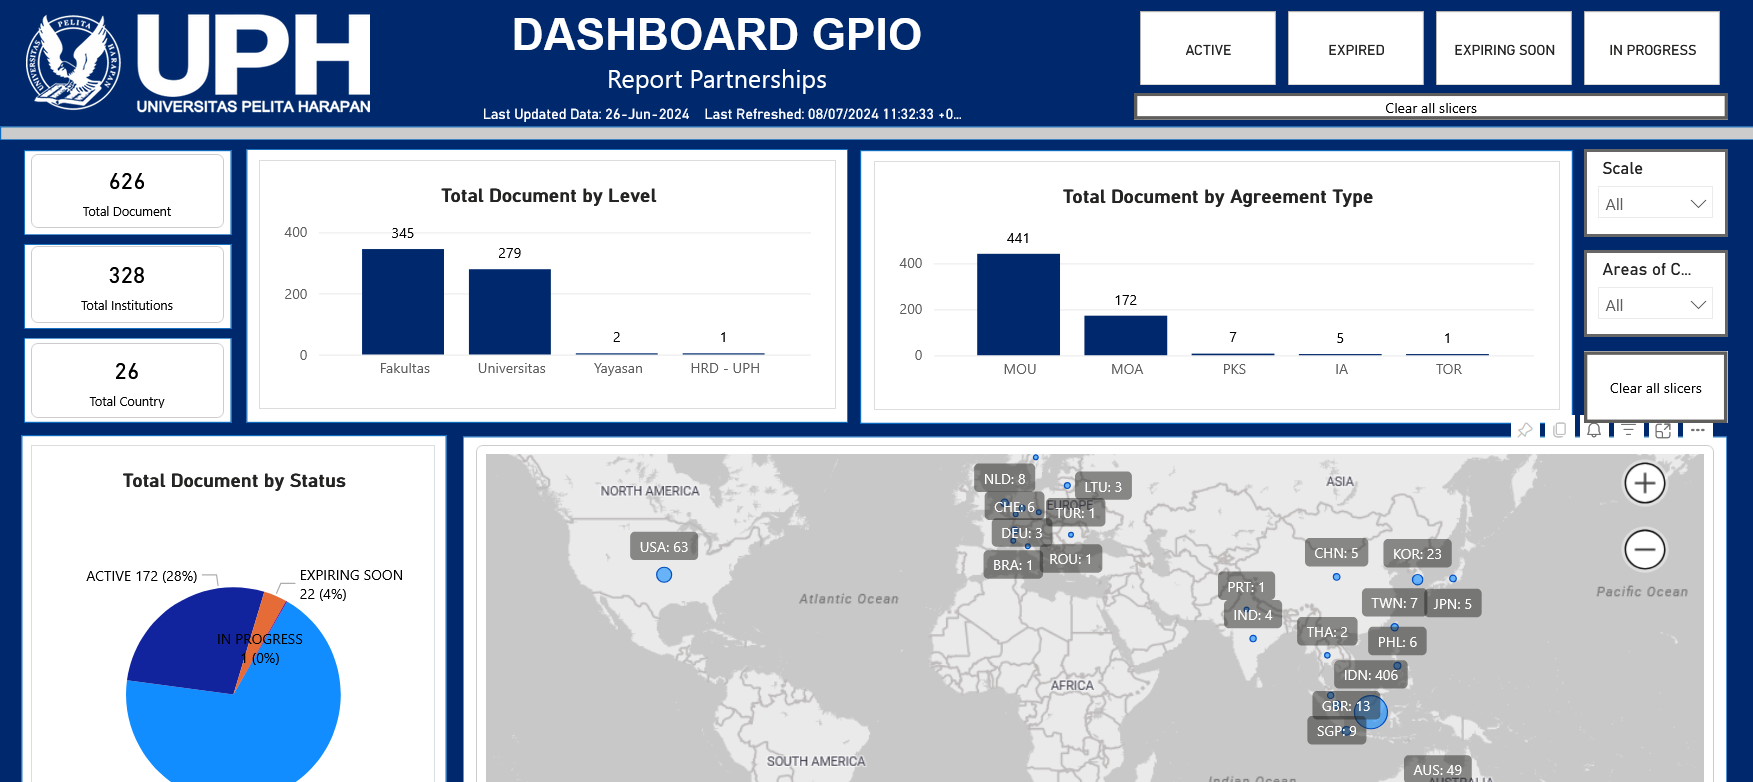Image resolution: width=1753 pixels, height=782 pixels.
Task: Filter by IN PROGRESS status
Action: point(1652,49)
